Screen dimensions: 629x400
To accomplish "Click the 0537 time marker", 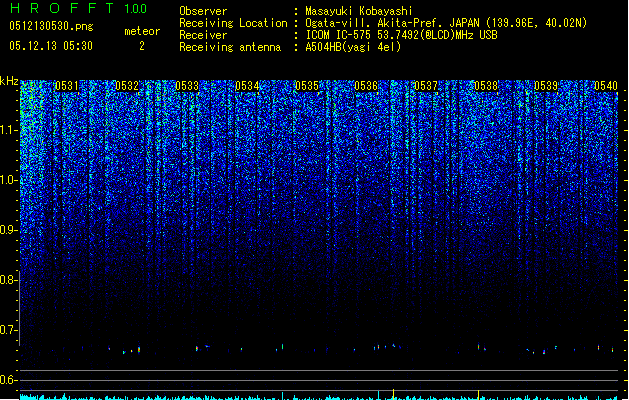I will pos(426,86).
